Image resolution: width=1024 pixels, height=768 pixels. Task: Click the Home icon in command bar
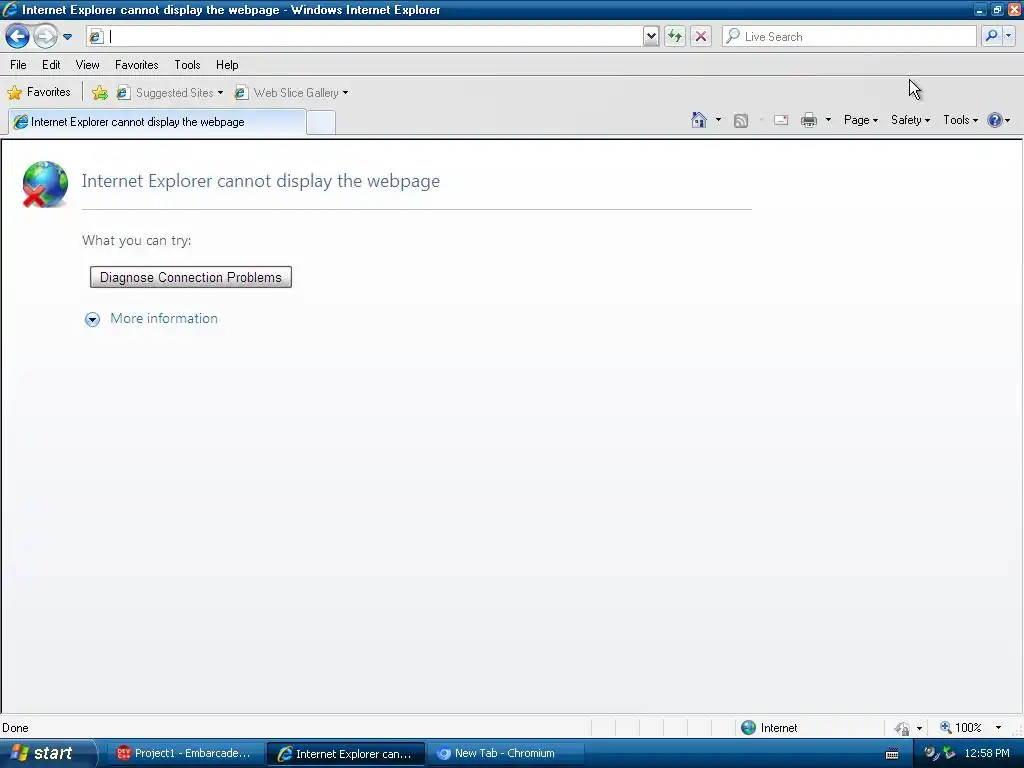(699, 120)
